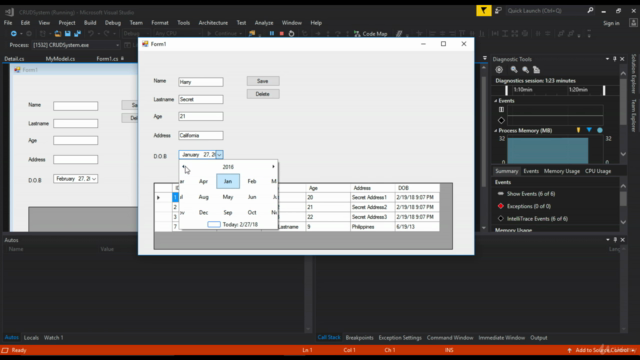Open the Autos panel window options dropdown

click(x=607, y=240)
